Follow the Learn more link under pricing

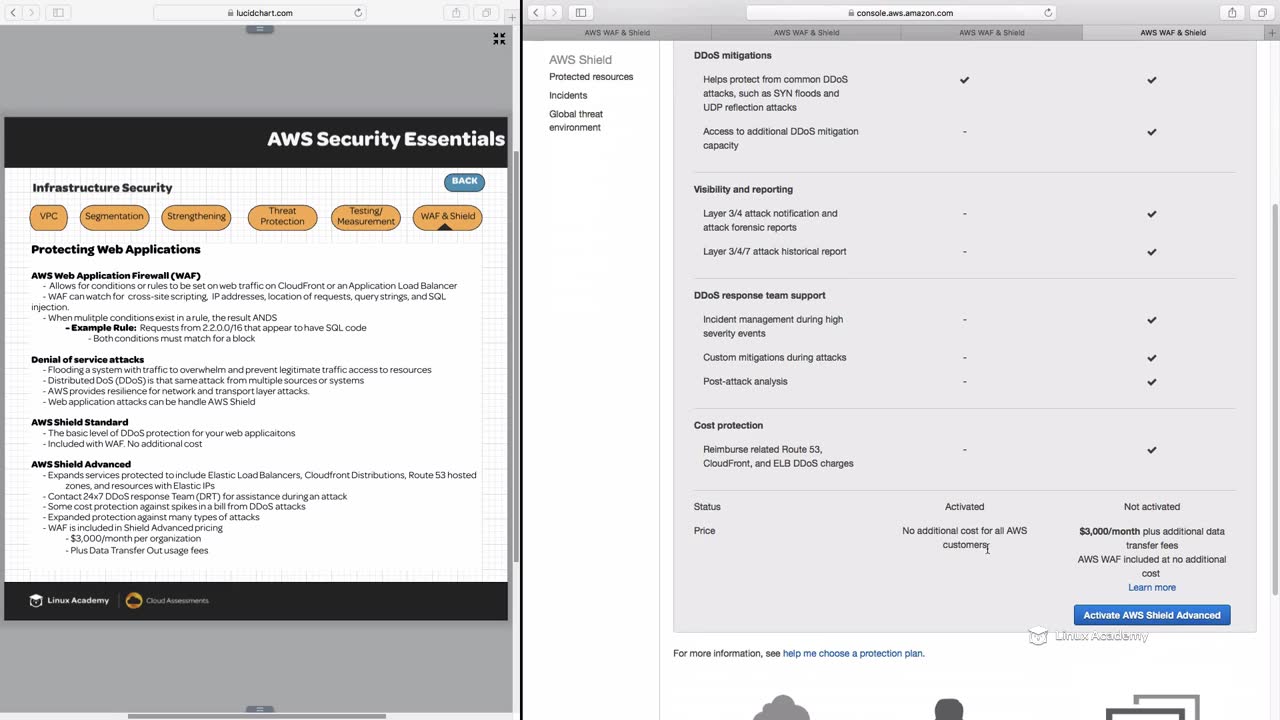[1152, 588]
